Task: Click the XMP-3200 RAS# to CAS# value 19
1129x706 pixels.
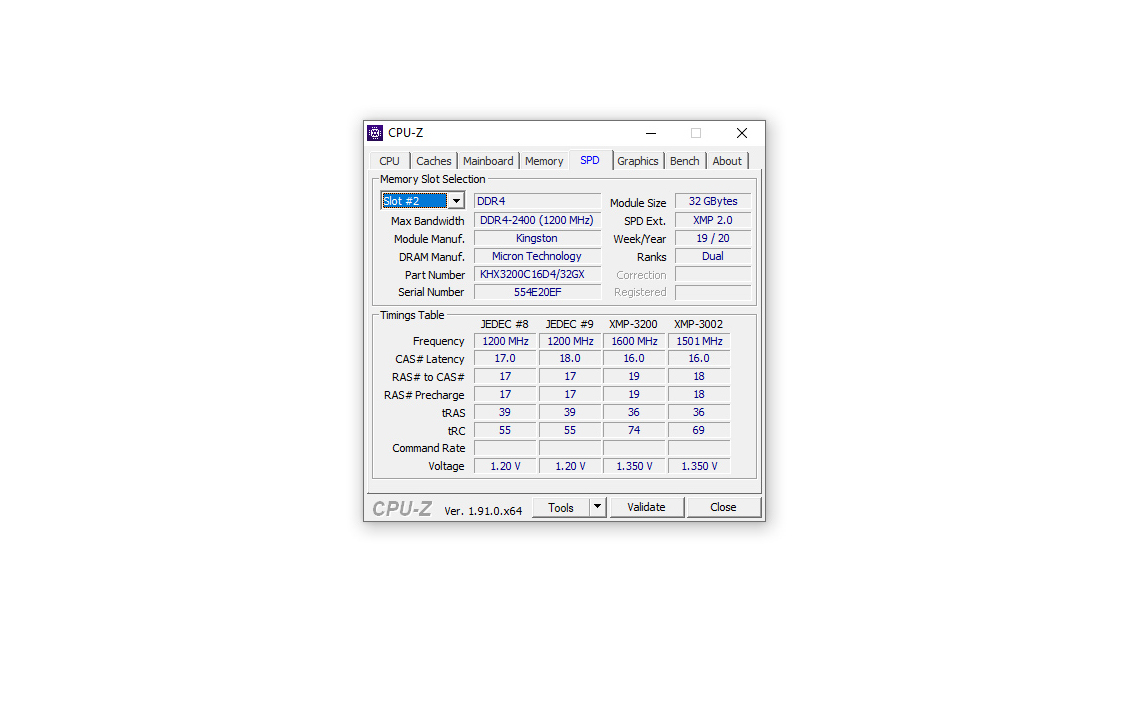Action: coord(634,376)
